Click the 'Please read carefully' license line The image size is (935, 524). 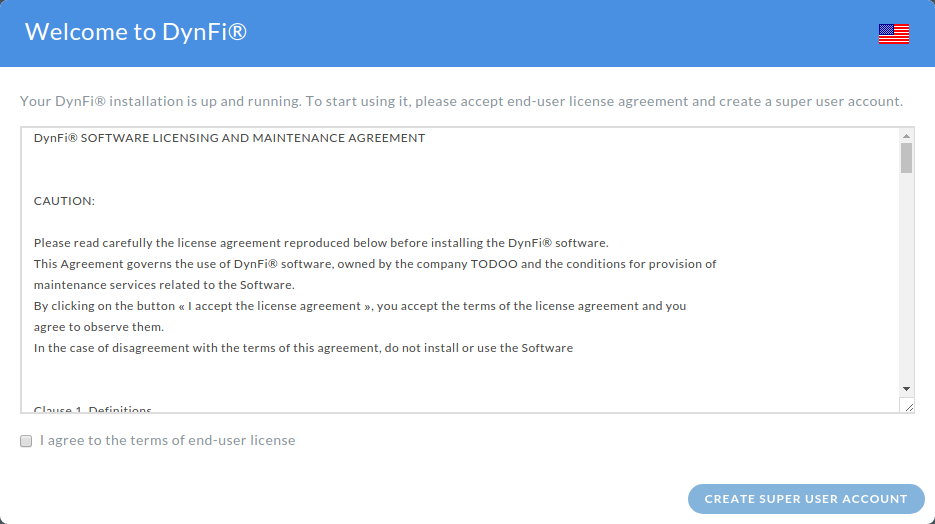(x=321, y=243)
